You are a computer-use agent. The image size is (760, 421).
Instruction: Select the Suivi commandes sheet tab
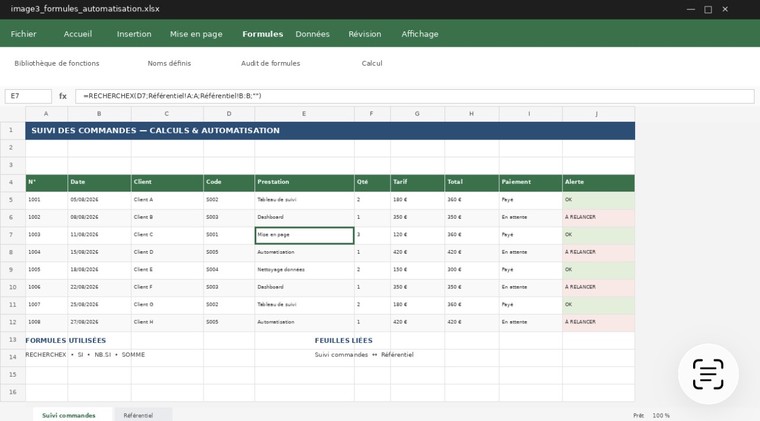69,415
